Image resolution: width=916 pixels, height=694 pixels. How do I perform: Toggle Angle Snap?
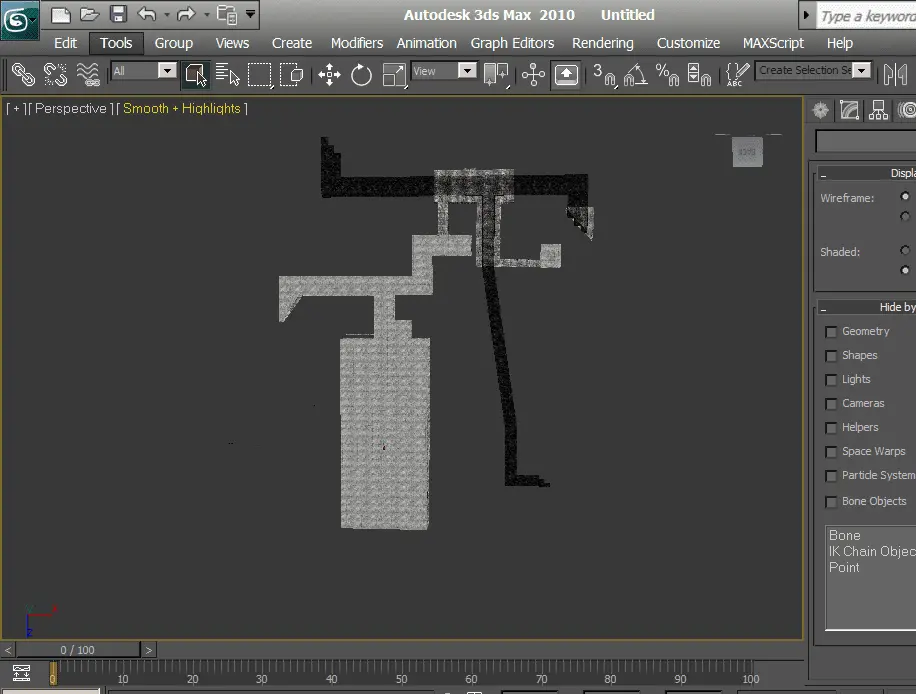pyautogui.click(x=636, y=75)
